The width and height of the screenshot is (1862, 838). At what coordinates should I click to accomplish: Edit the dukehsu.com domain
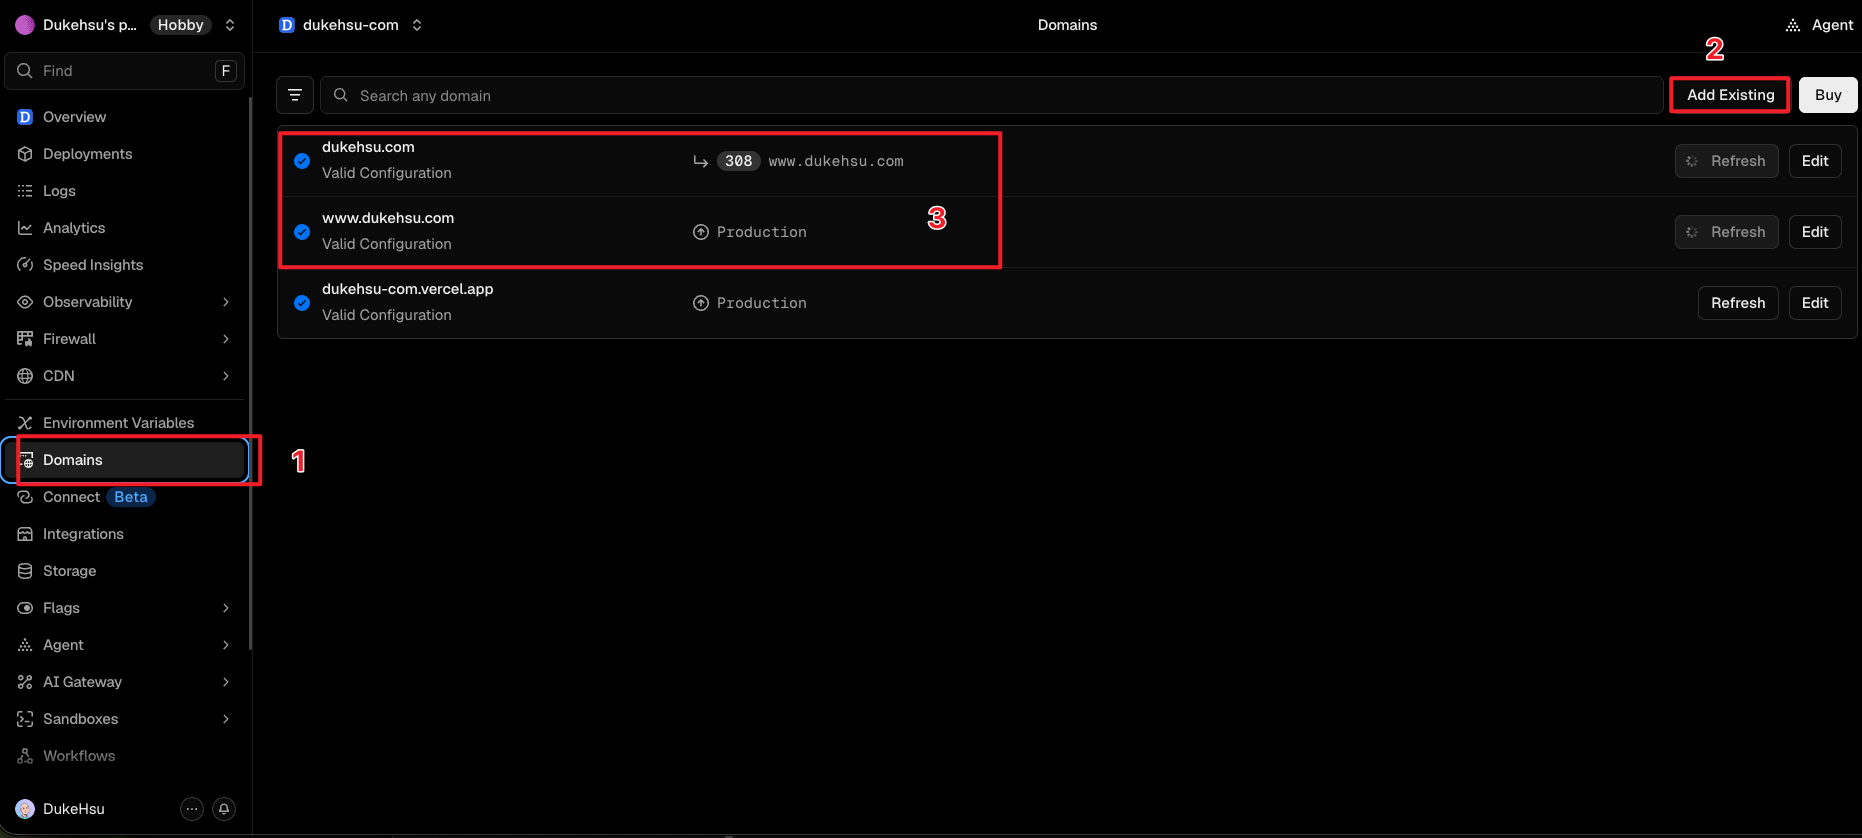[1815, 161]
